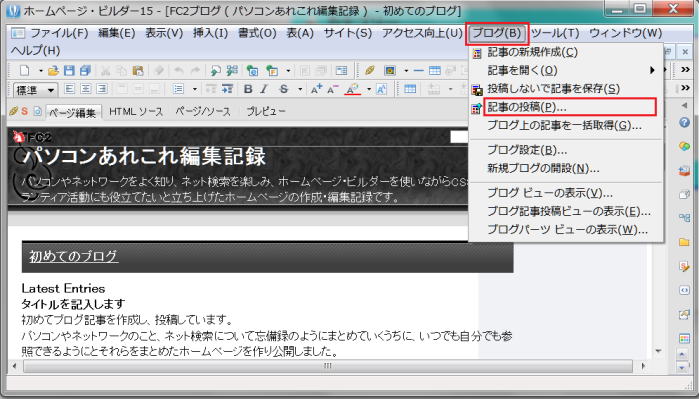Open the 表示(V) menu

[x=164, y=33]
